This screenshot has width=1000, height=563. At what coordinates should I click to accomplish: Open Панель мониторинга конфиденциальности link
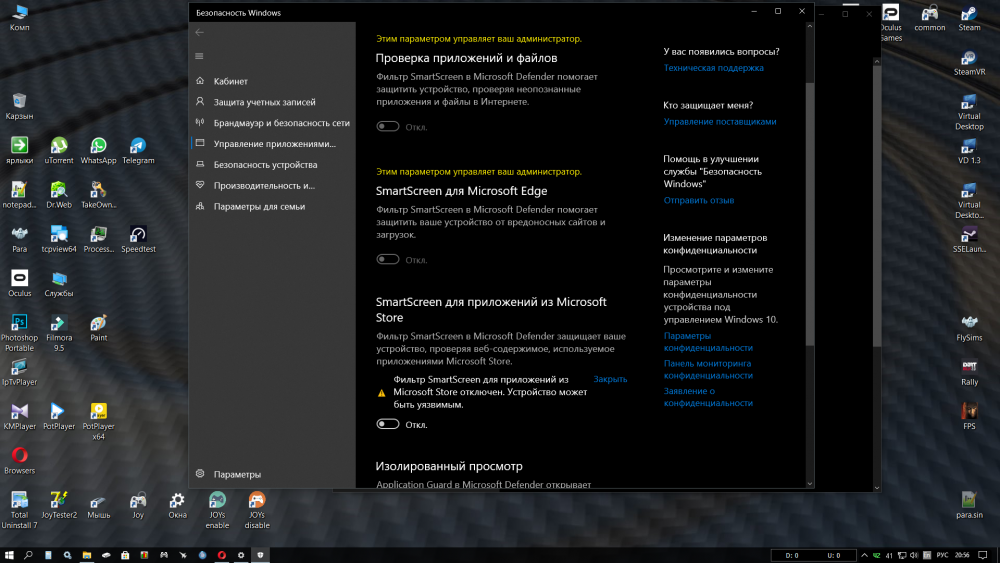point(708,369)
